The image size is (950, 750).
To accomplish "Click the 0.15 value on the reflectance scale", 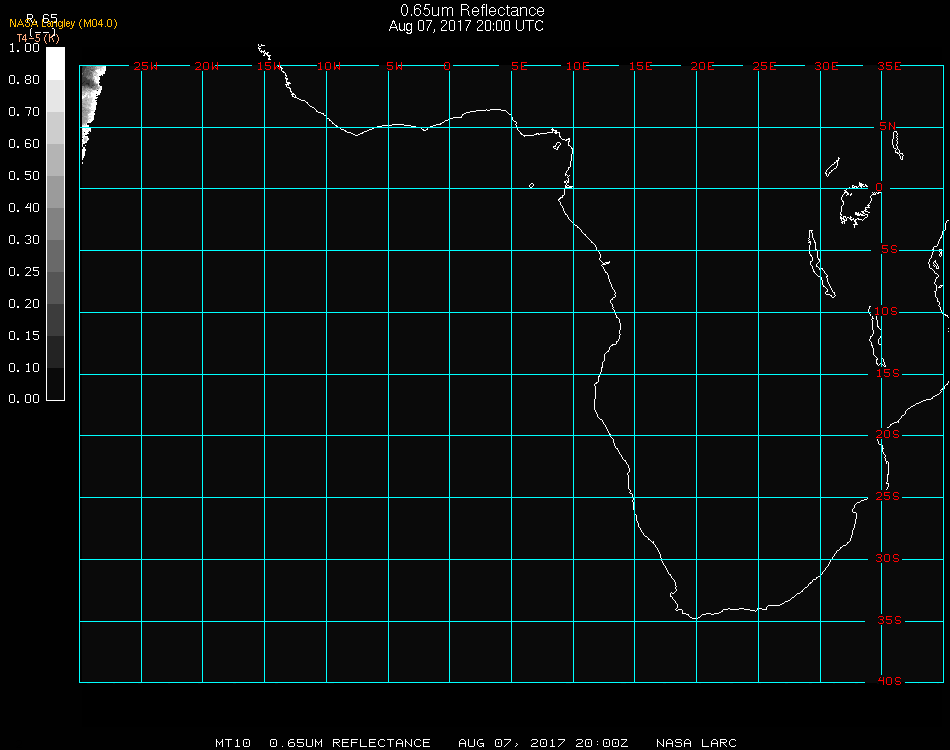I will pyautogui.click(x=24, y=336).
